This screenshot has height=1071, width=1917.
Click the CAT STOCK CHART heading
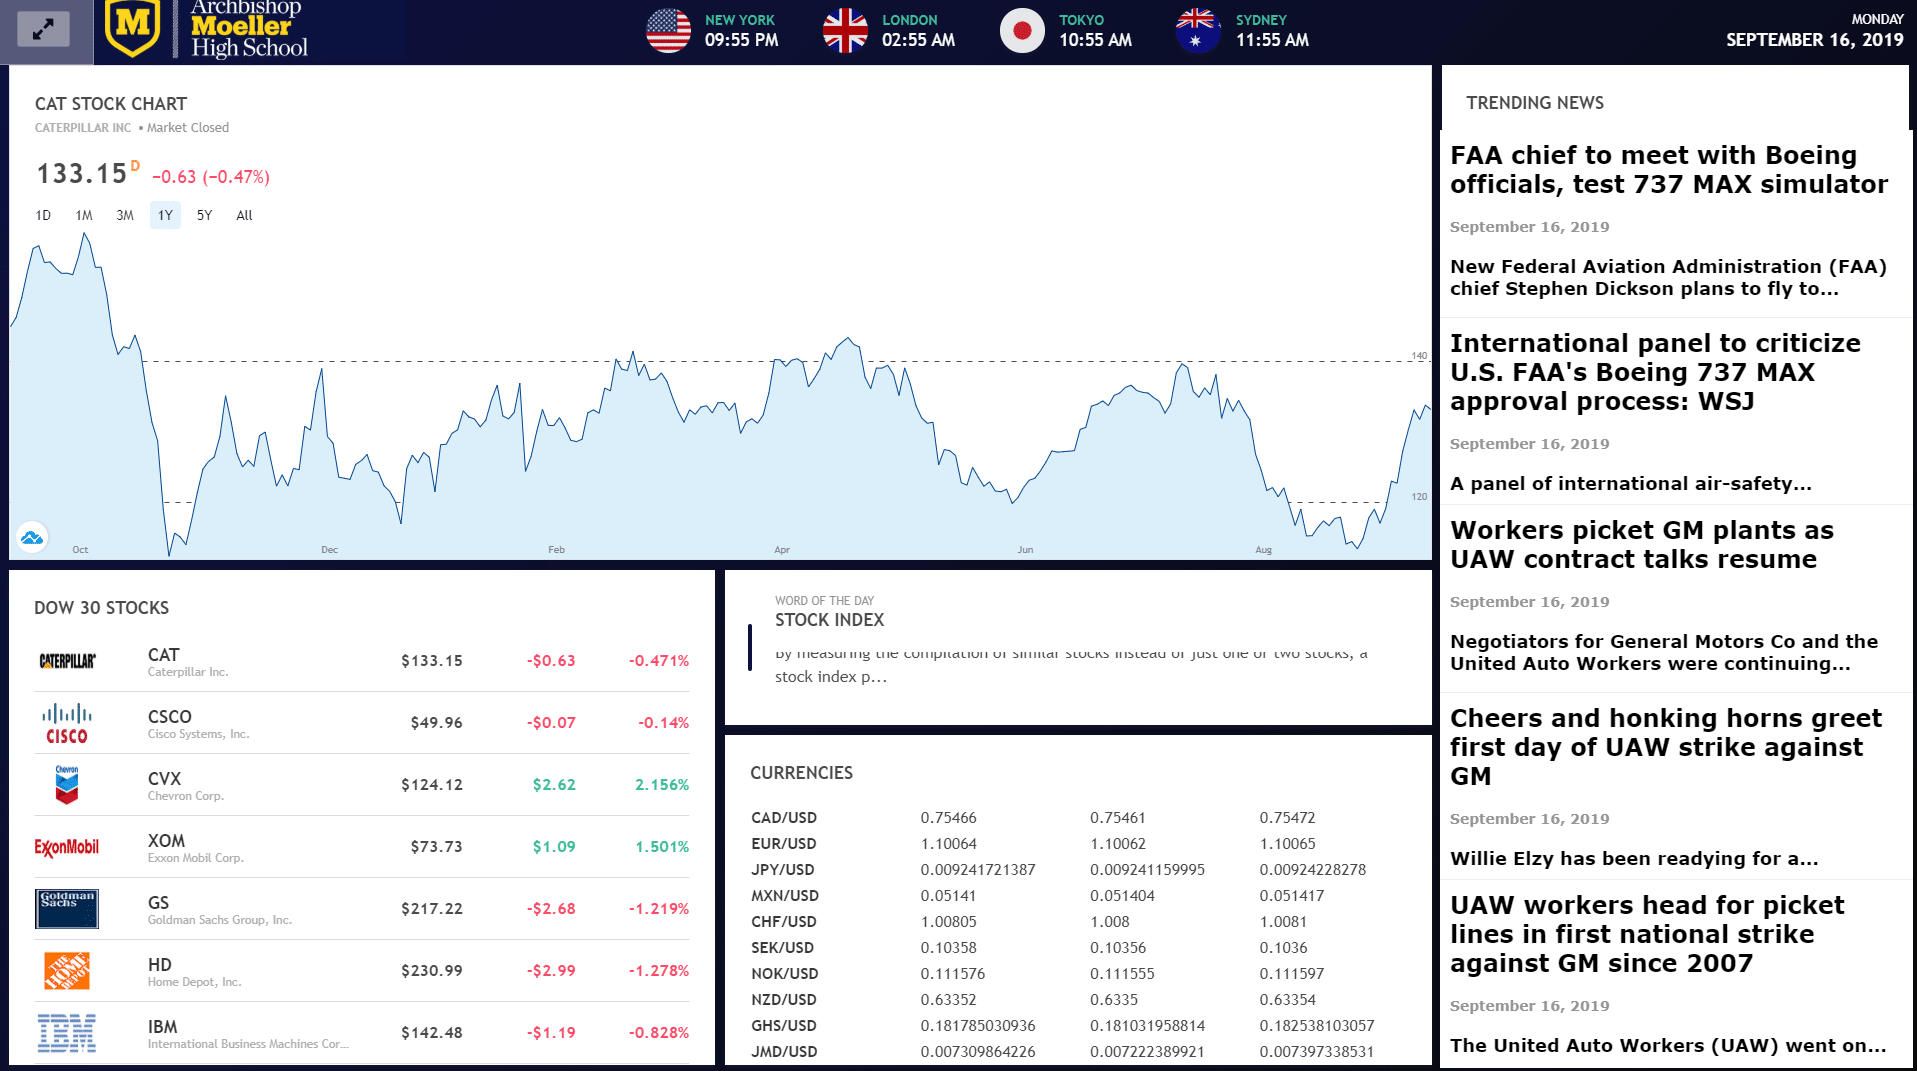click(111, 104)
